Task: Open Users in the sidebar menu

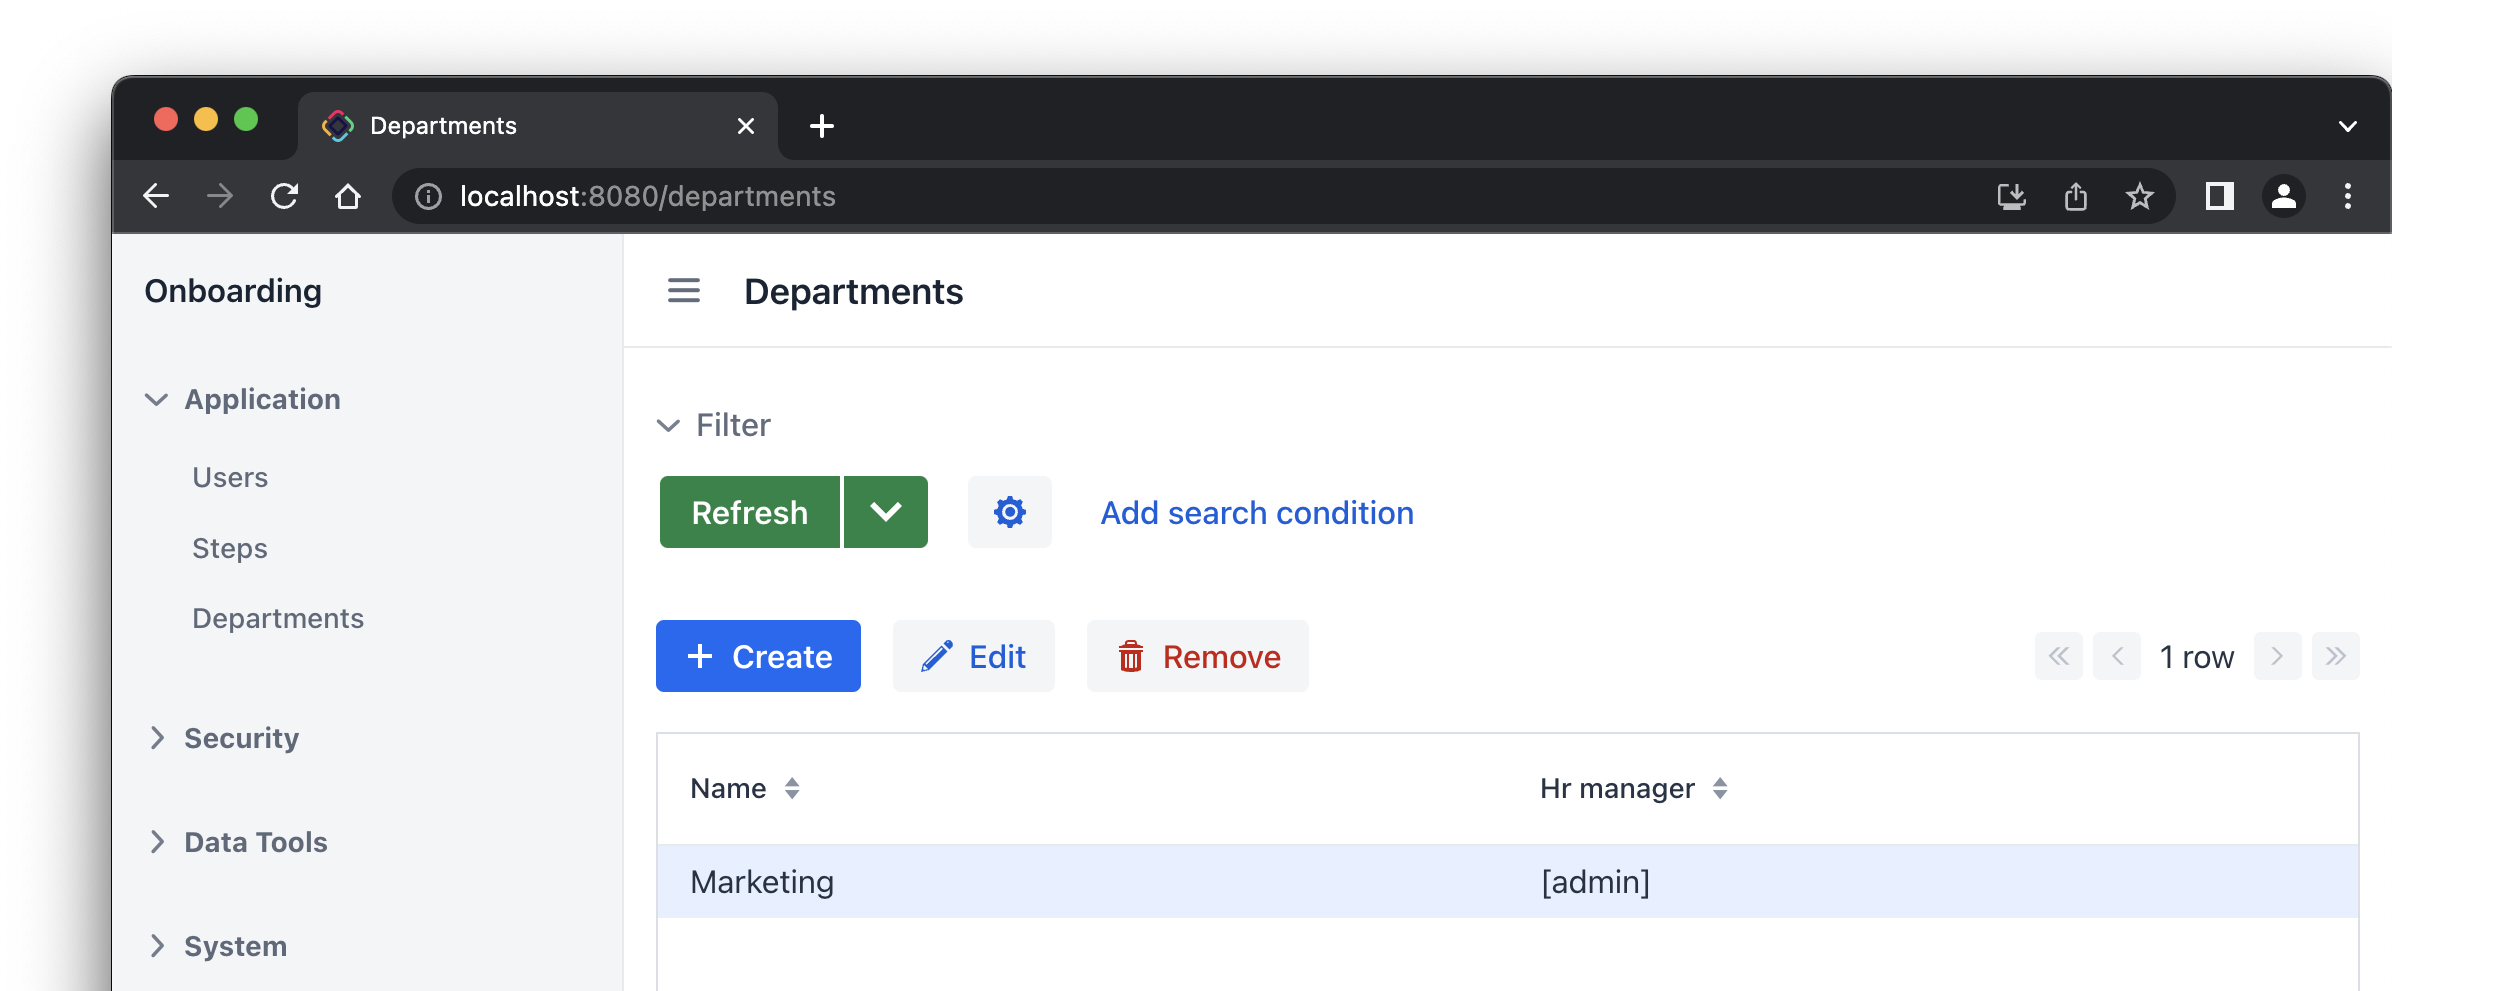Action: coord(230,477)
